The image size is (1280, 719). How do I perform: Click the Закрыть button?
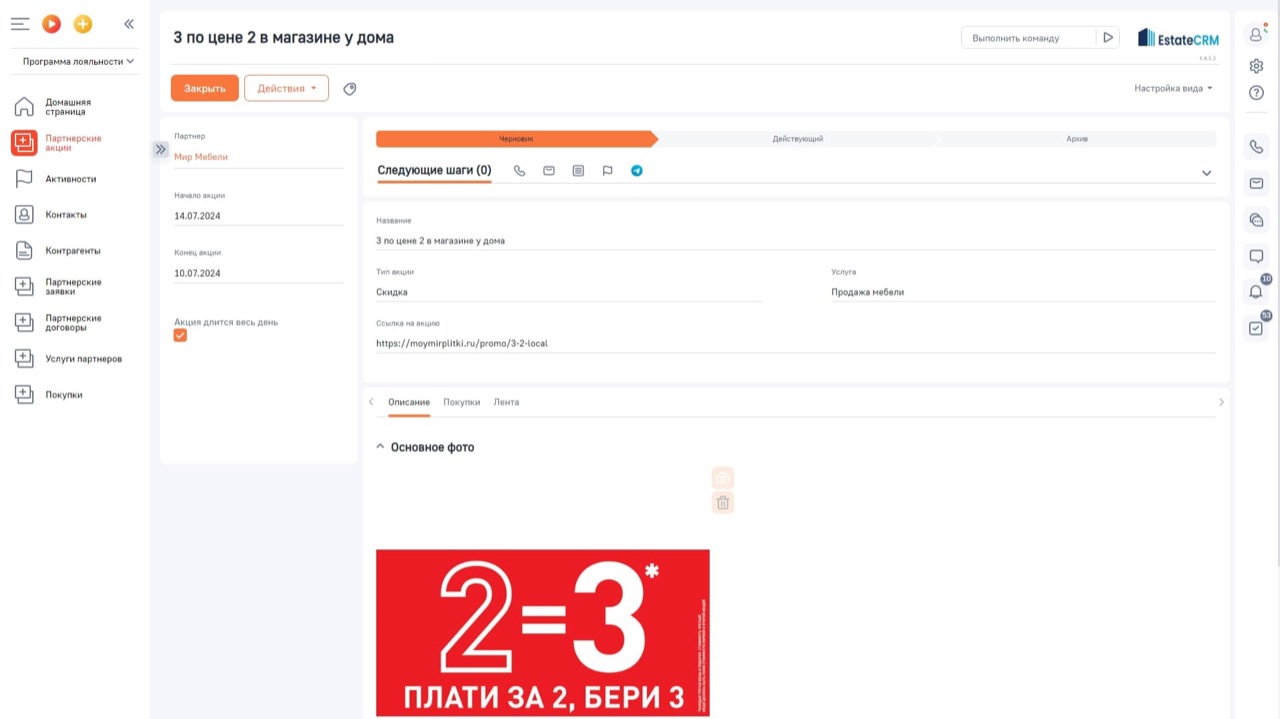205,88
